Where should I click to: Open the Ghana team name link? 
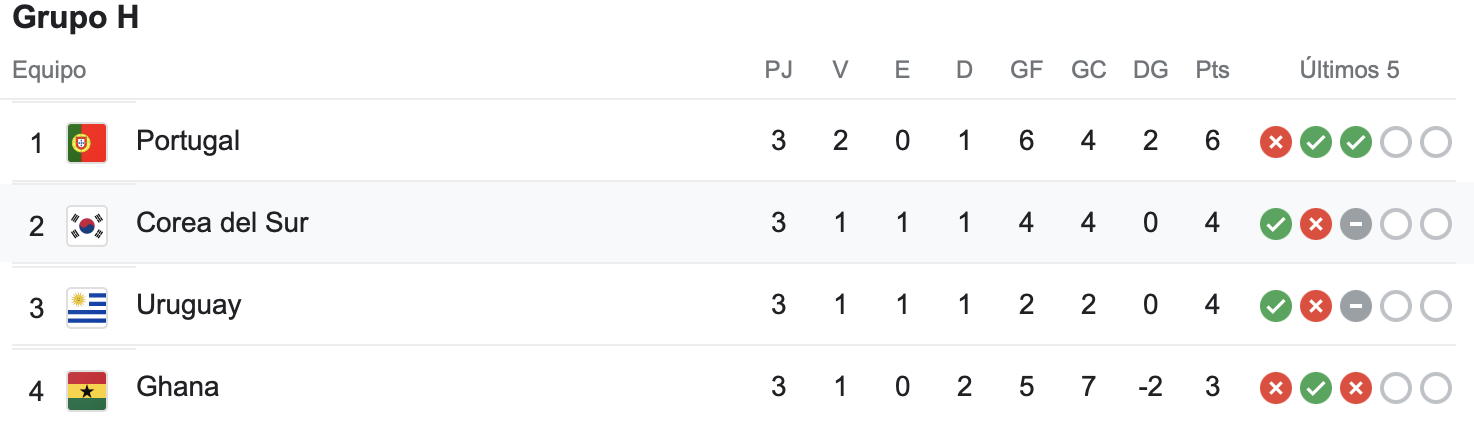pyautogui.click(x=177, y=386)
